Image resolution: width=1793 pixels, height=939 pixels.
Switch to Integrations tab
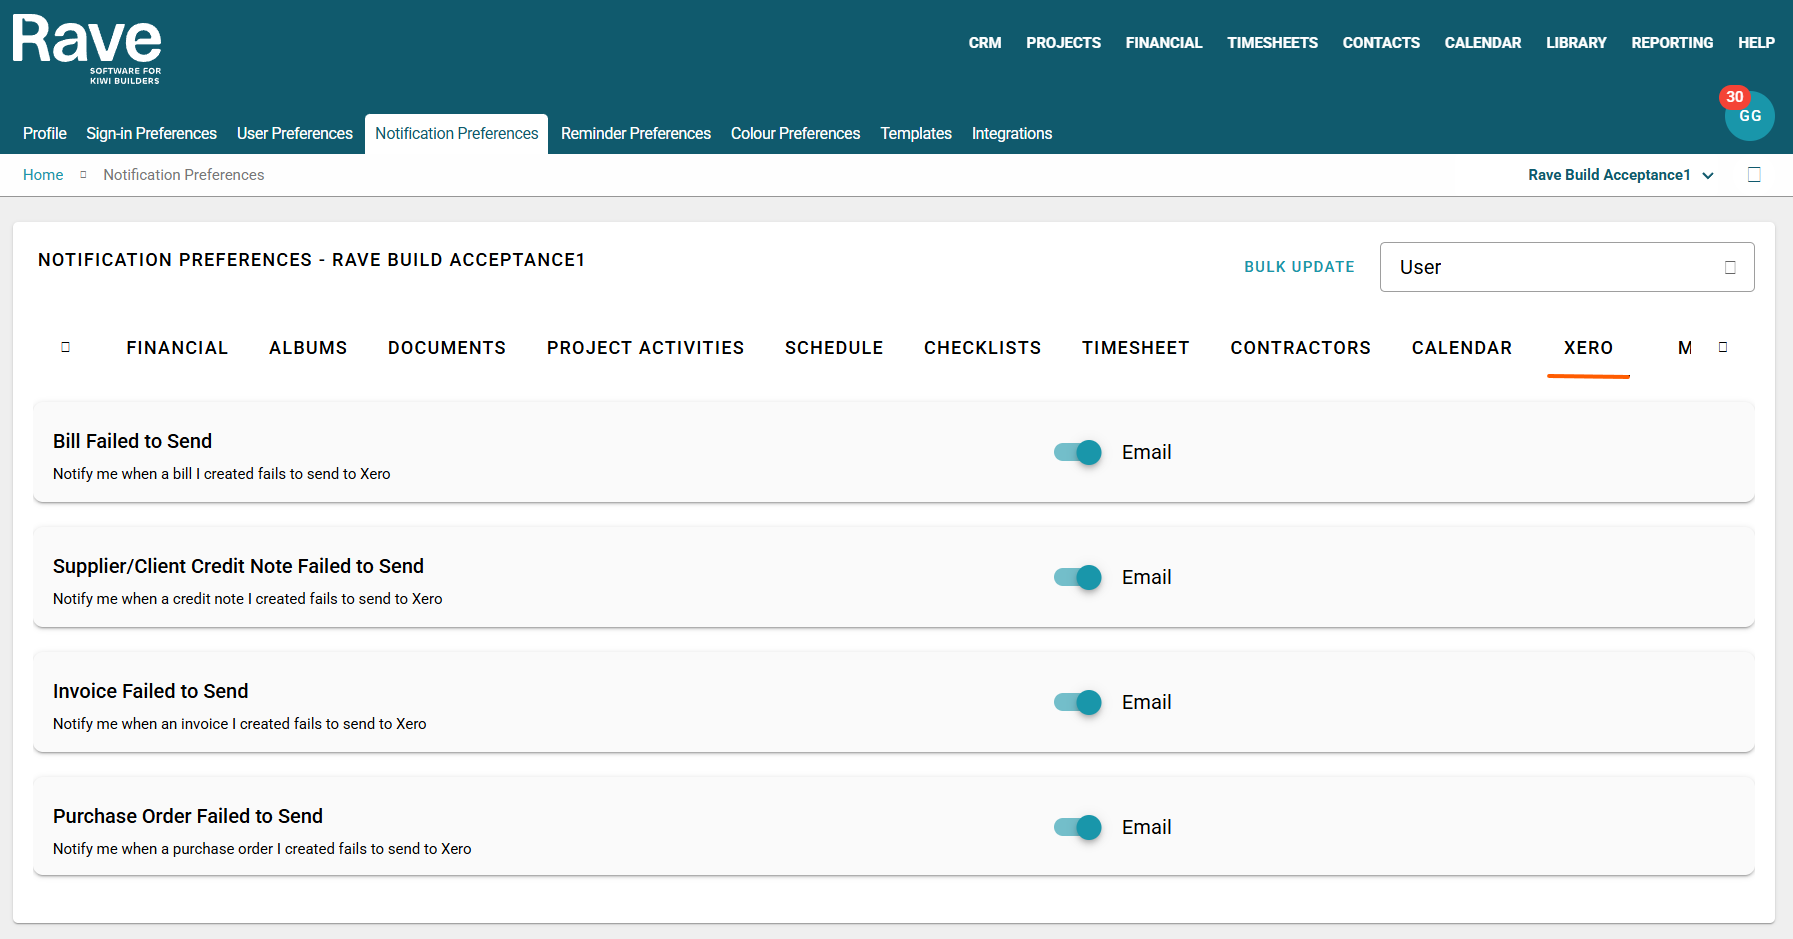tap(1012, 134)
